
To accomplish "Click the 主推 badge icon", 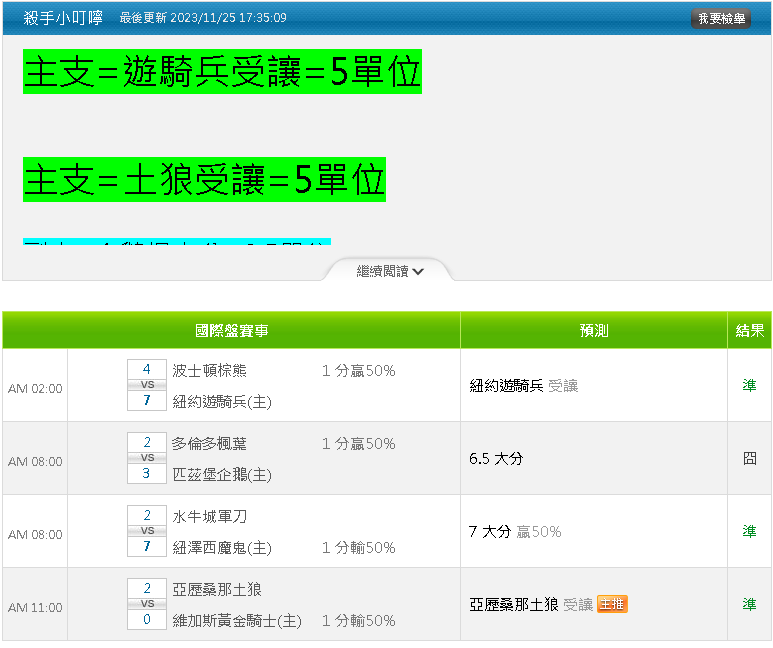I will pyautogui.click(x=612, y=604).
